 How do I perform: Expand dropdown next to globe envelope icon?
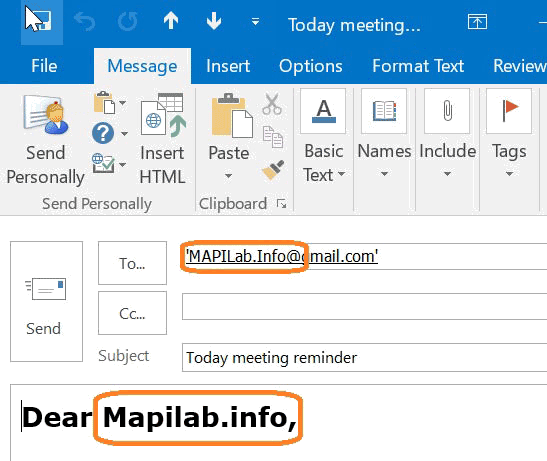123,164
